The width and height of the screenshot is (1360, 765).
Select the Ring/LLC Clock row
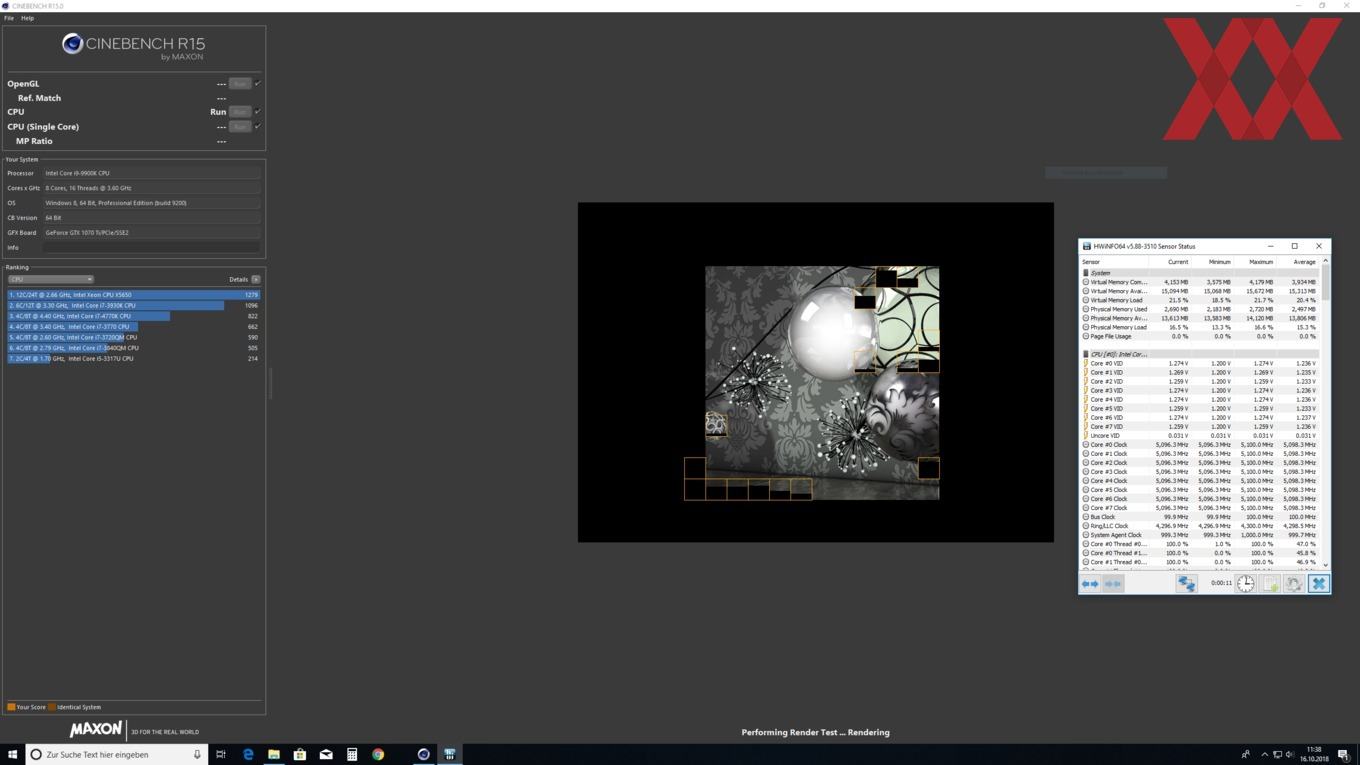1201,526
